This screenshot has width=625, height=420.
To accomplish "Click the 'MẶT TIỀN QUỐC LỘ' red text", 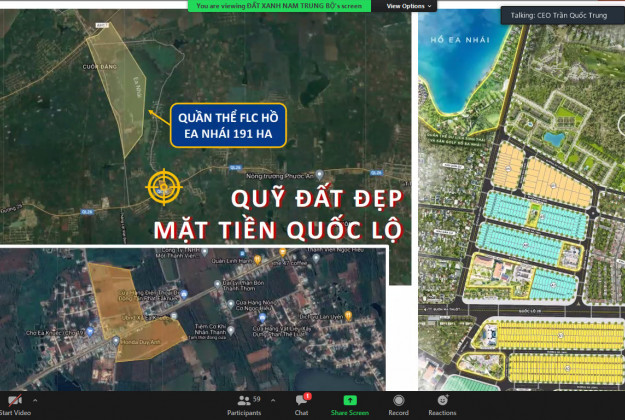I will (278, 230).
